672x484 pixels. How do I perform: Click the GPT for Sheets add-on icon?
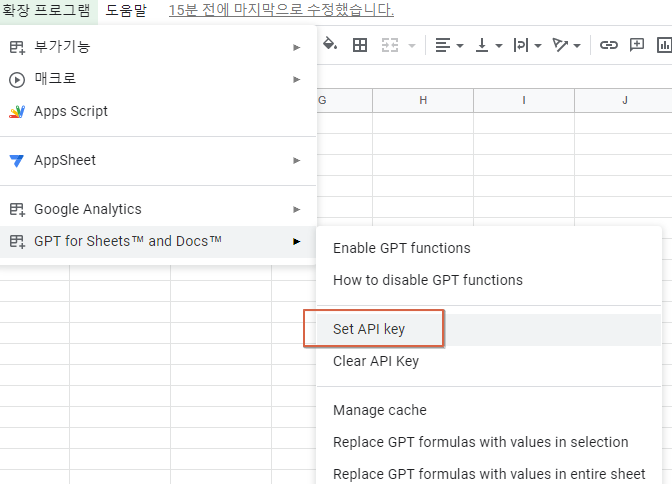pyautogui.click(x=17, y=242)
